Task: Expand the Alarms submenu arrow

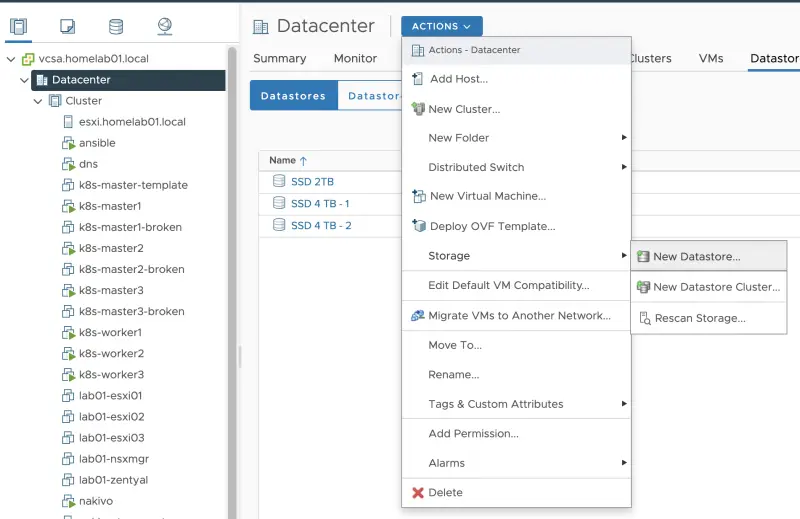Action: coord(624,462)
